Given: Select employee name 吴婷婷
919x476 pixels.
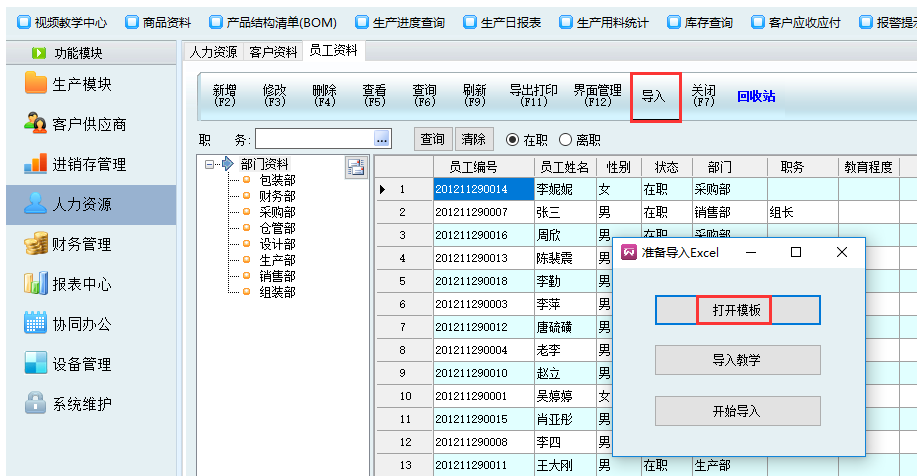Looking at the screenshot, I should click(565, 396).
